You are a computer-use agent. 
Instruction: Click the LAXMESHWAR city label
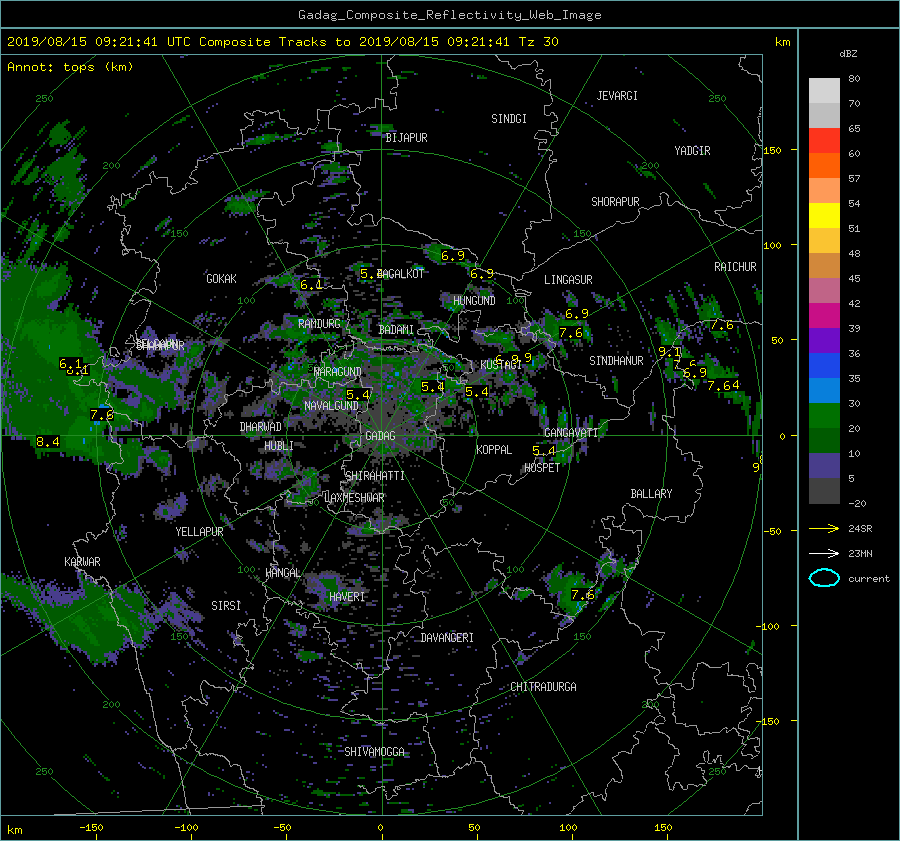pyautogui.click(x=354, y=498)
